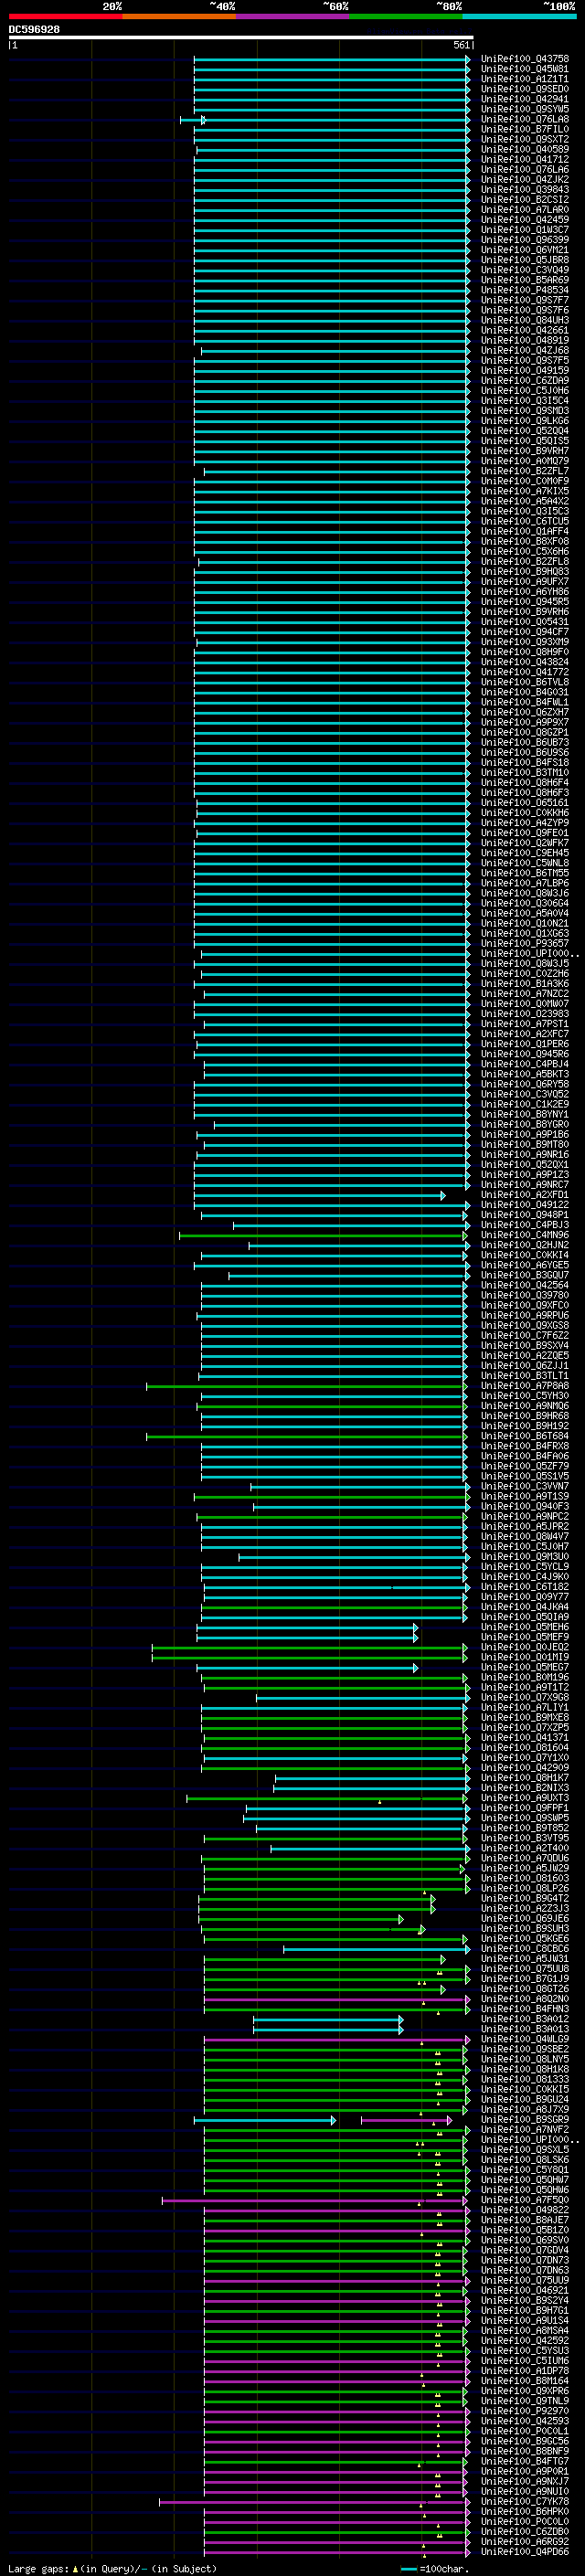Open hit UniRef100_B9GC56

(525, 2441)
